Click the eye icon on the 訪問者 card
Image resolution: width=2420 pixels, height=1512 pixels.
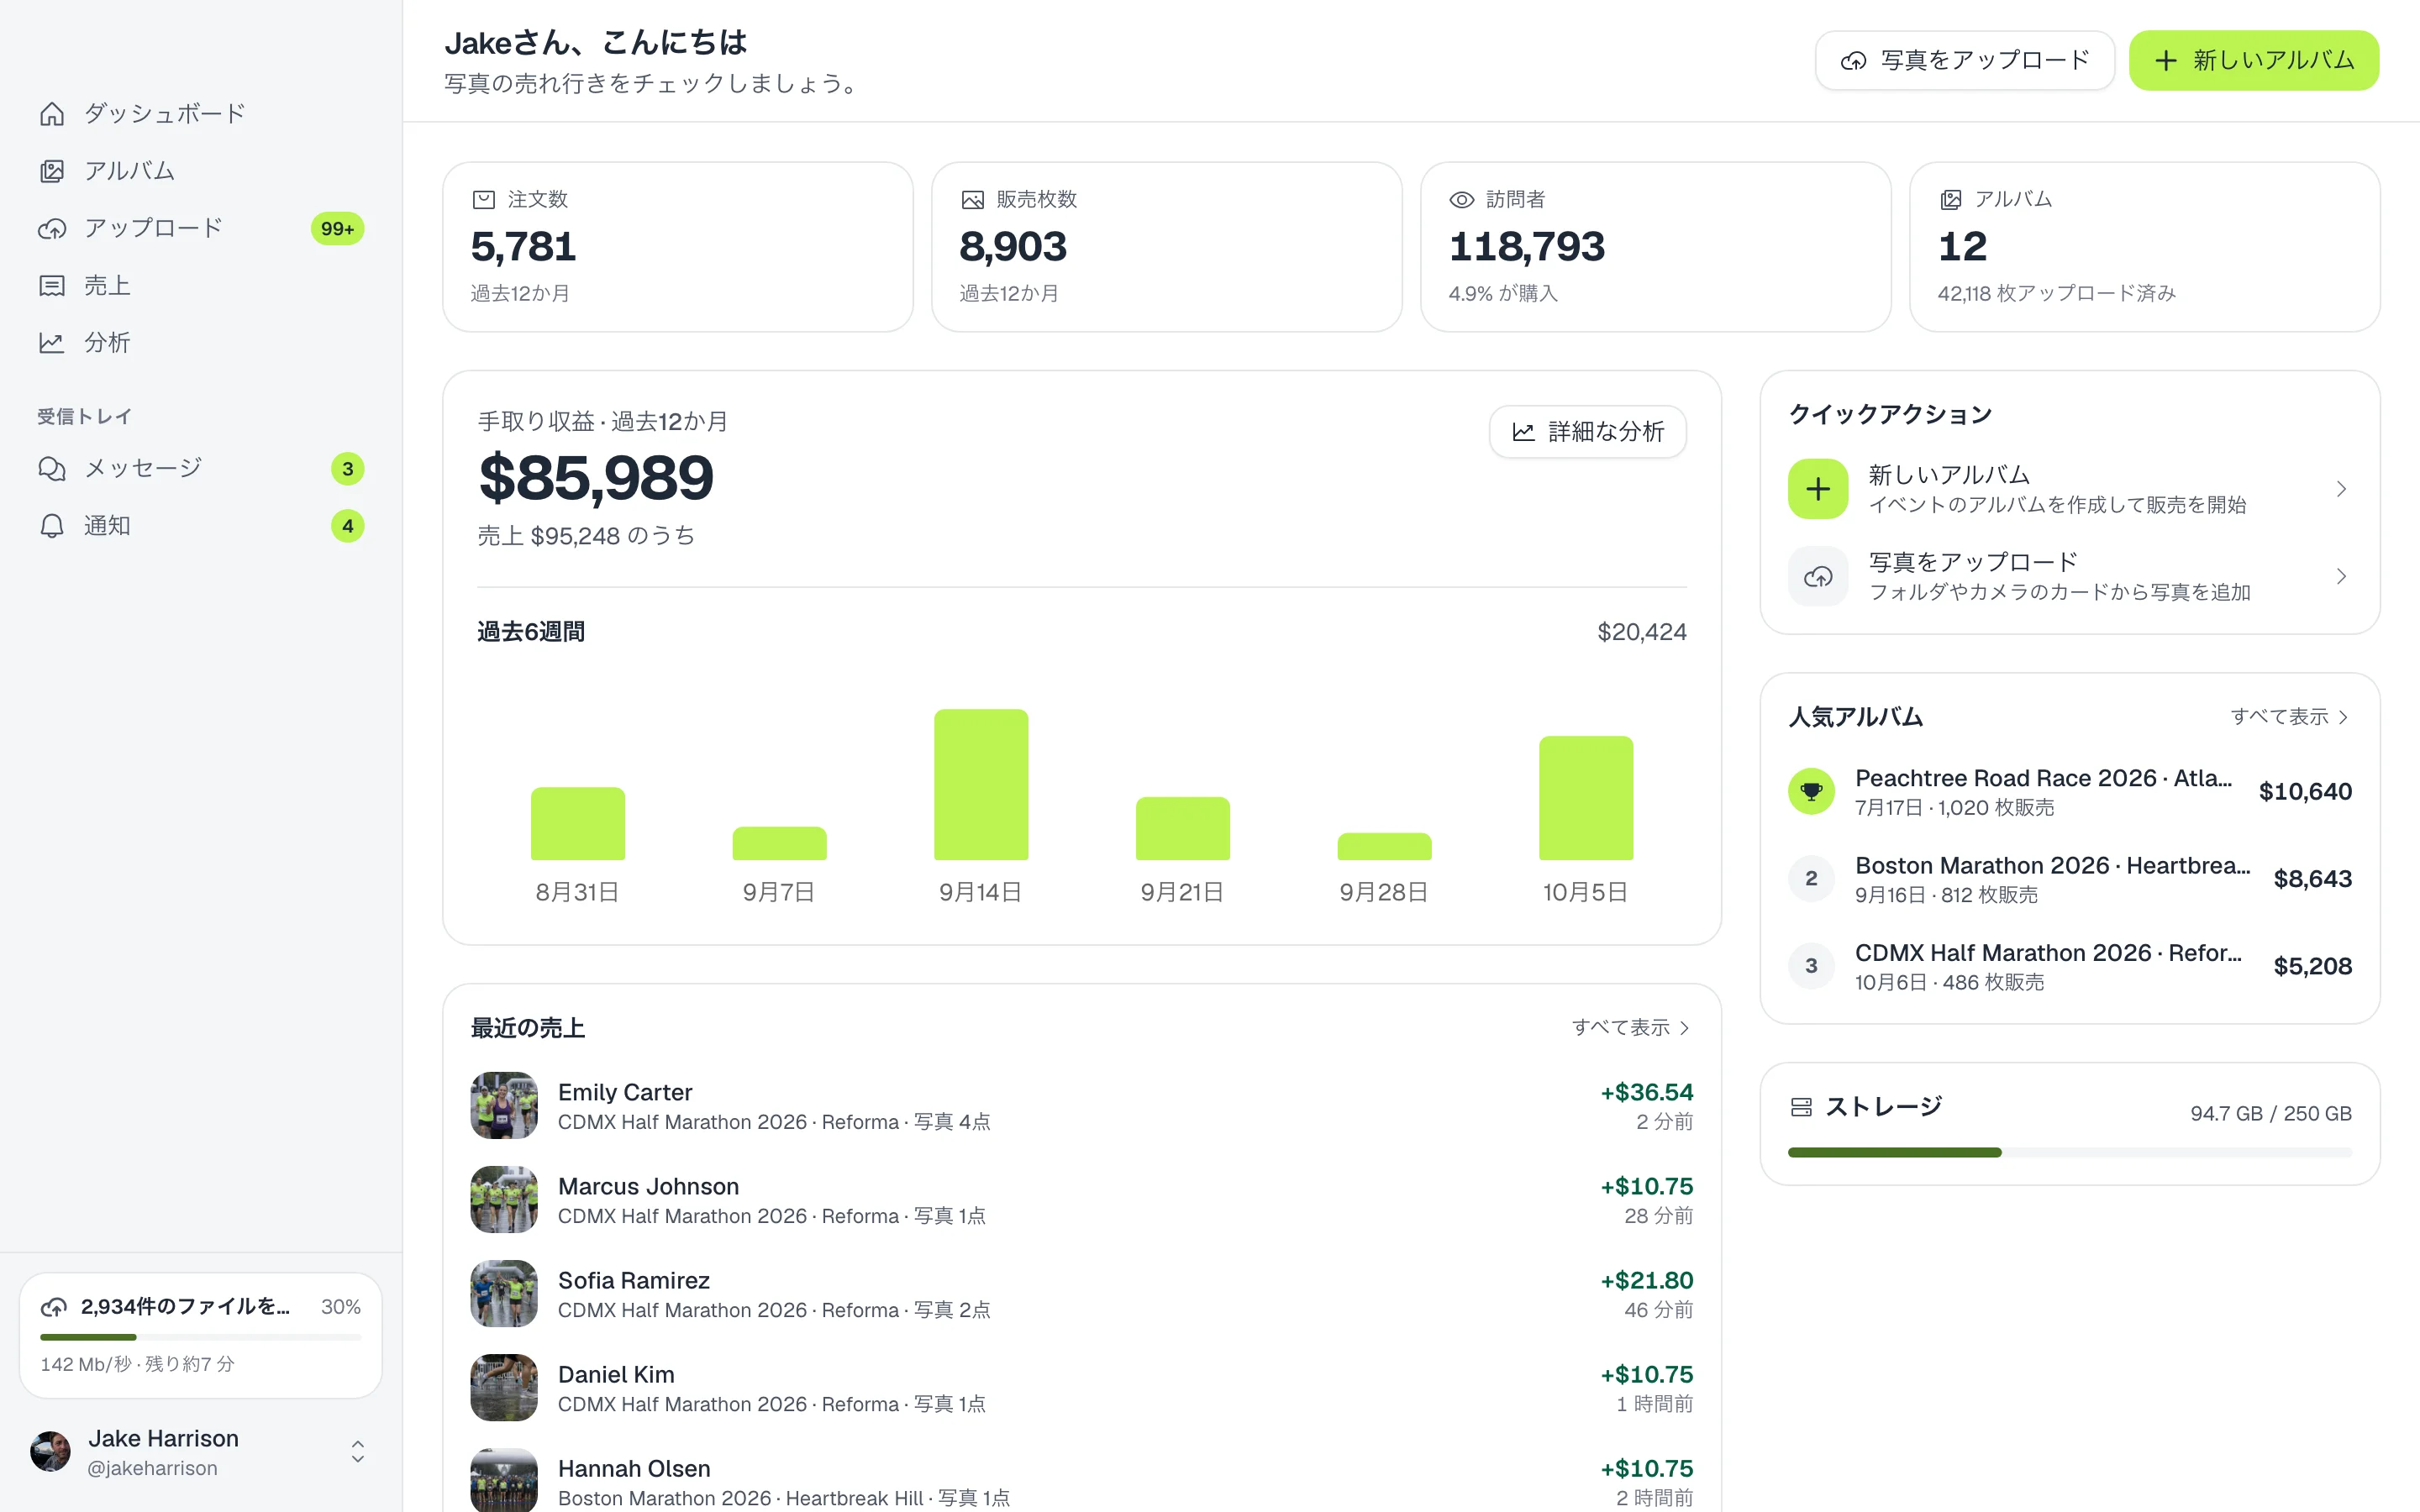click(1462, 200)
